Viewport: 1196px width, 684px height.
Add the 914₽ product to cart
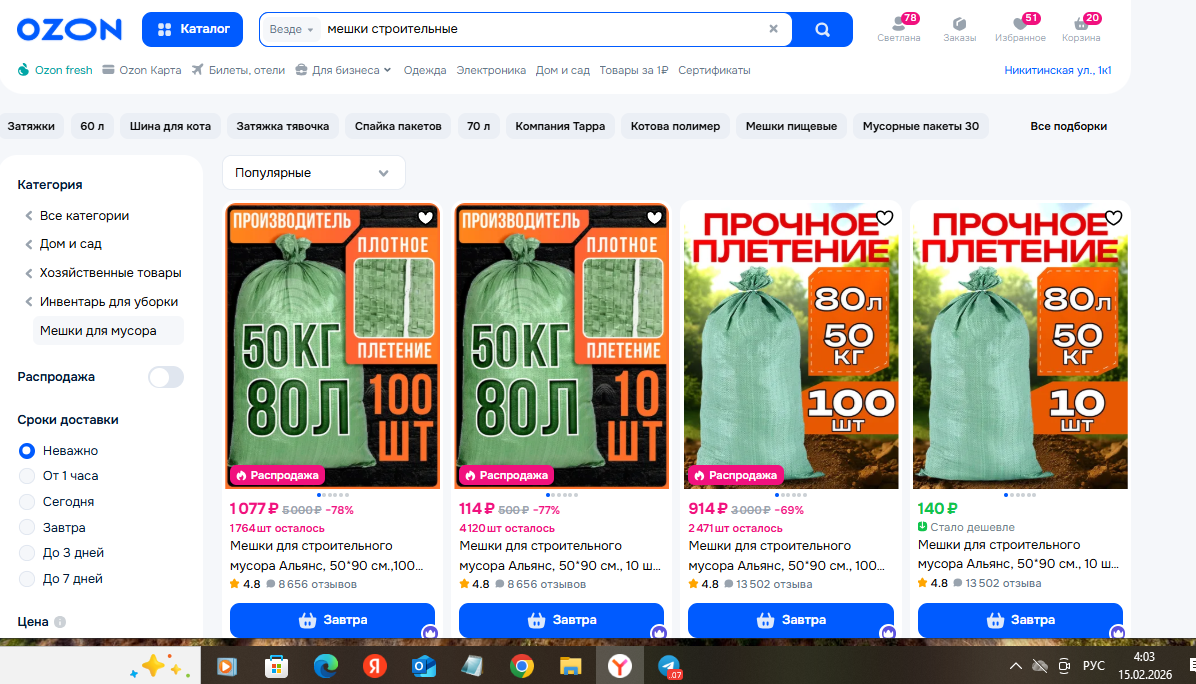[x=791, y=620]
